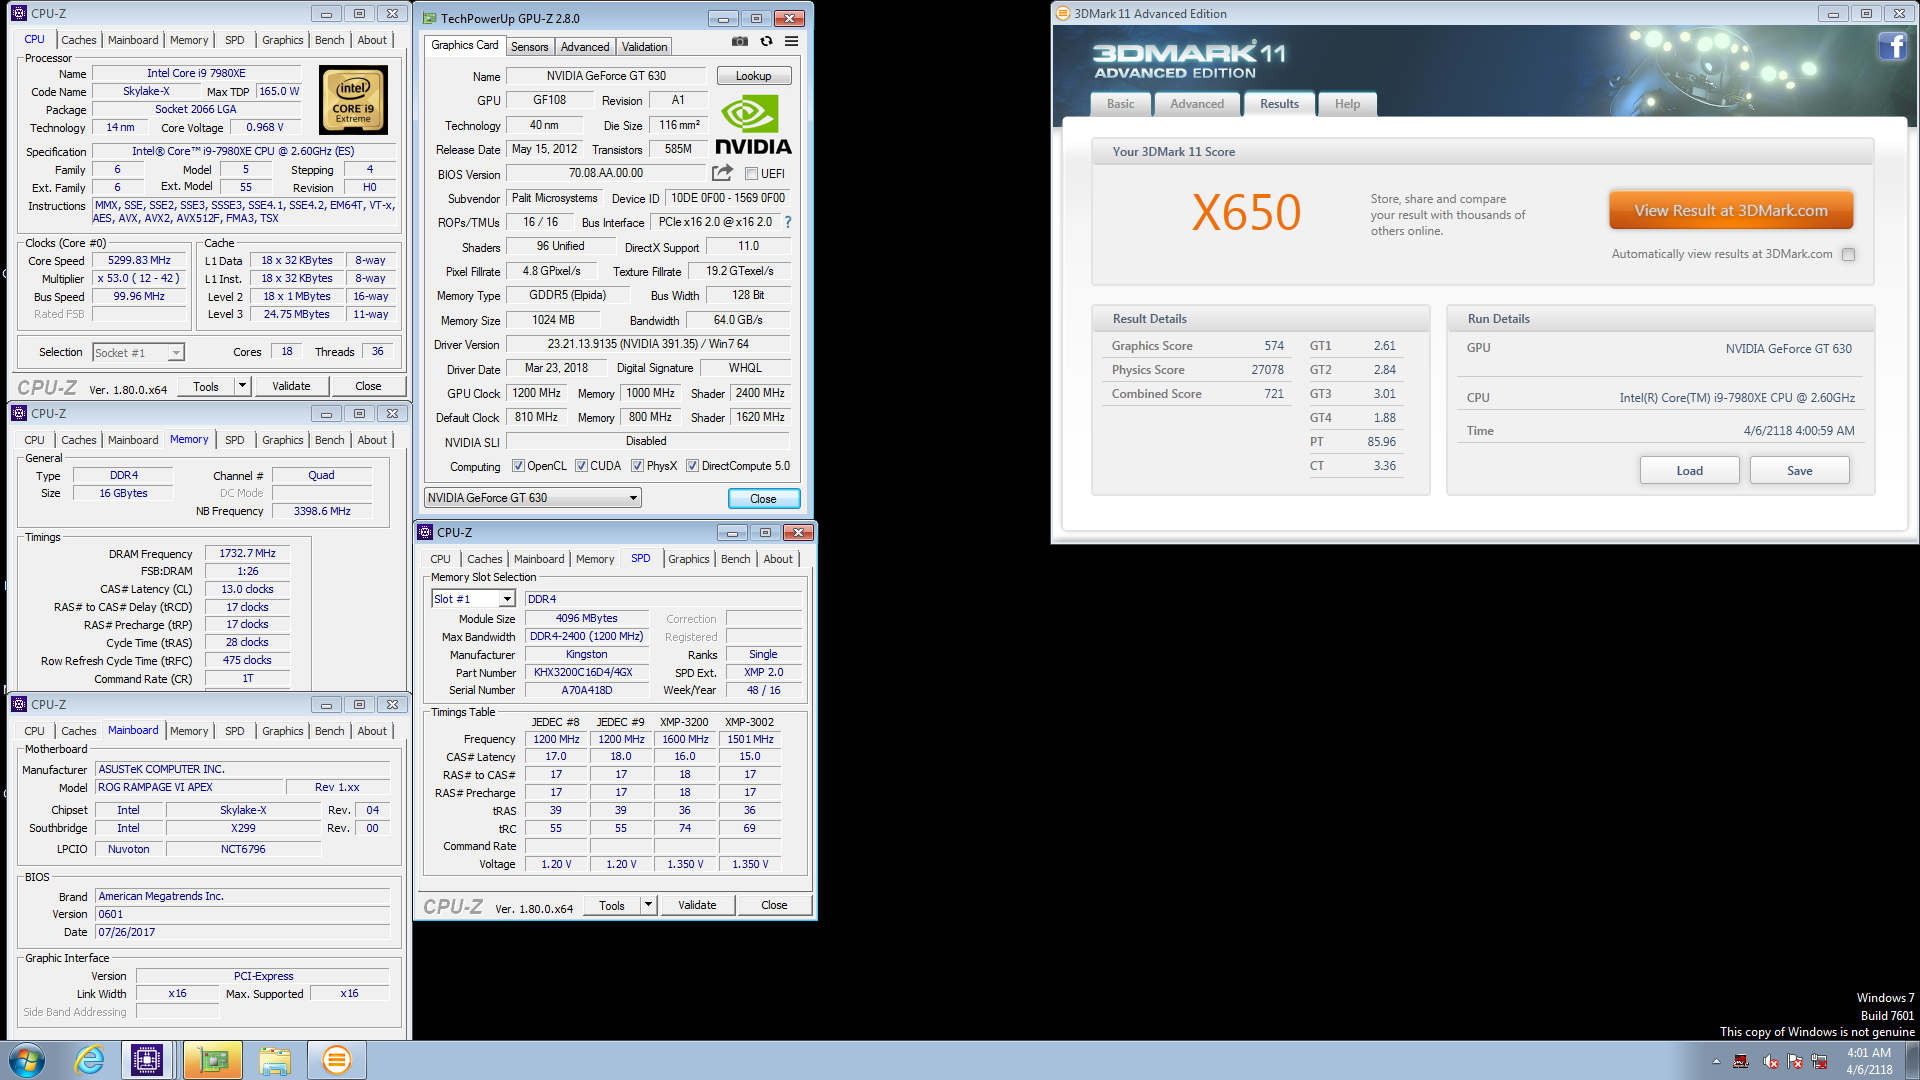Image resolution: width=1920 pixels, height=1080 pixels.
Task: Enable automatically view results at 3DMark.com
Action: pyautogui.click(x=1849, y=254)
